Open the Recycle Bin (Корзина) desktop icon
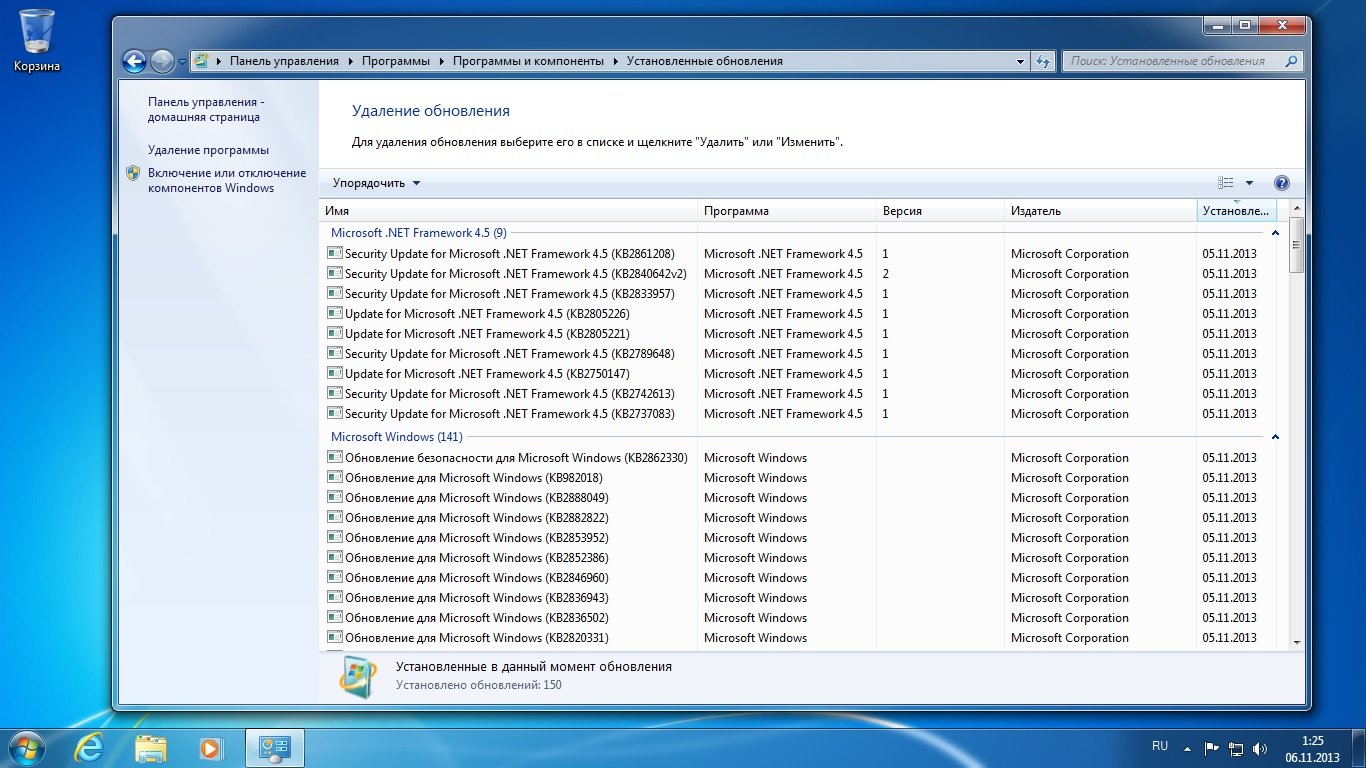The height and width of the screenshot is (768, 1366). [x=37, y=40]
